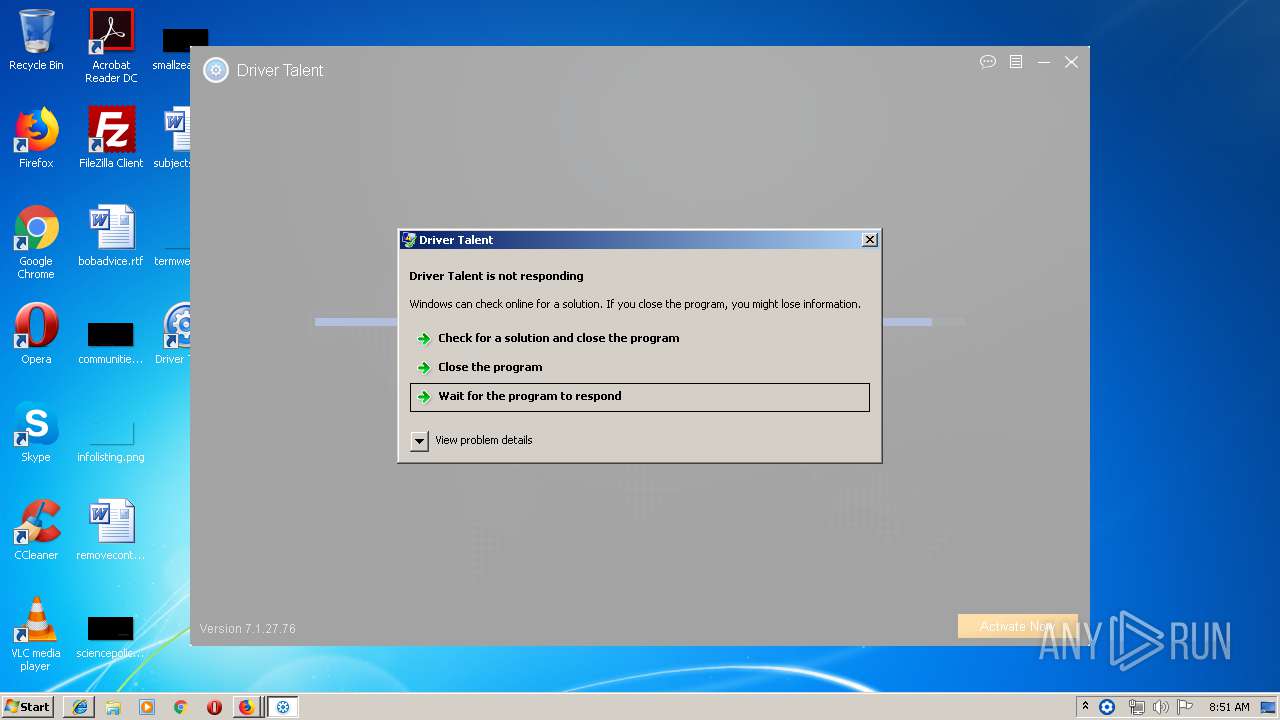1280x720 pixels.
Task: Launch Google Chrome desktop shortcut
Action: click(36, 242)
